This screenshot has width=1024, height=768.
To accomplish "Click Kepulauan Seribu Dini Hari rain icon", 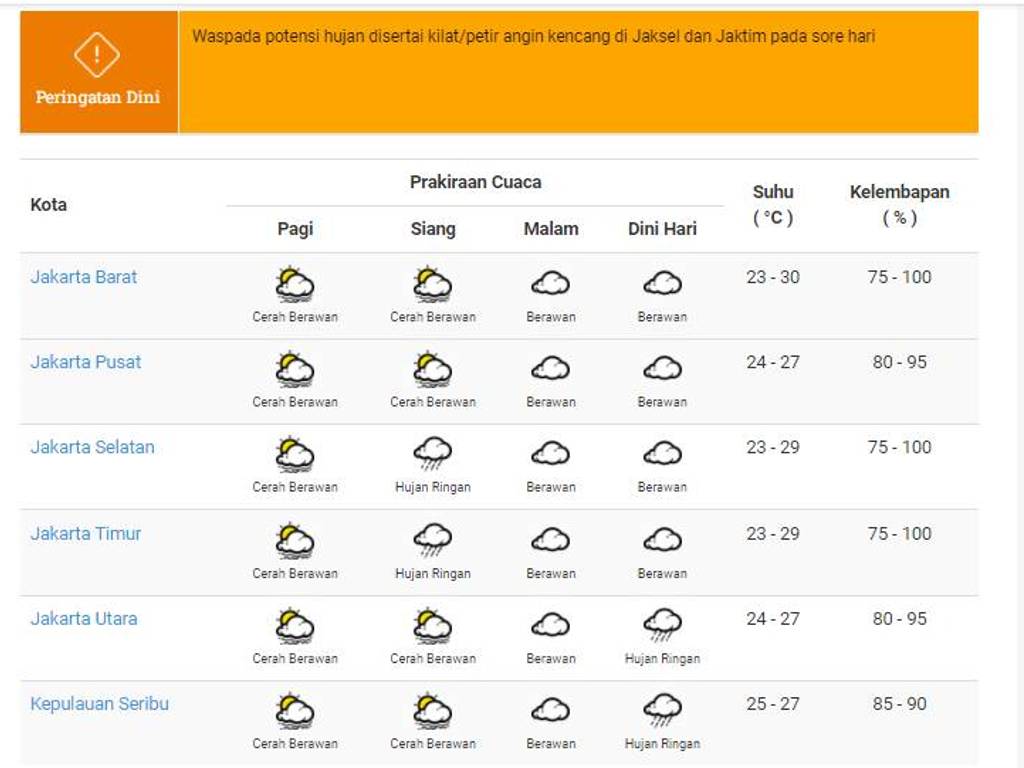I will 662,711.
